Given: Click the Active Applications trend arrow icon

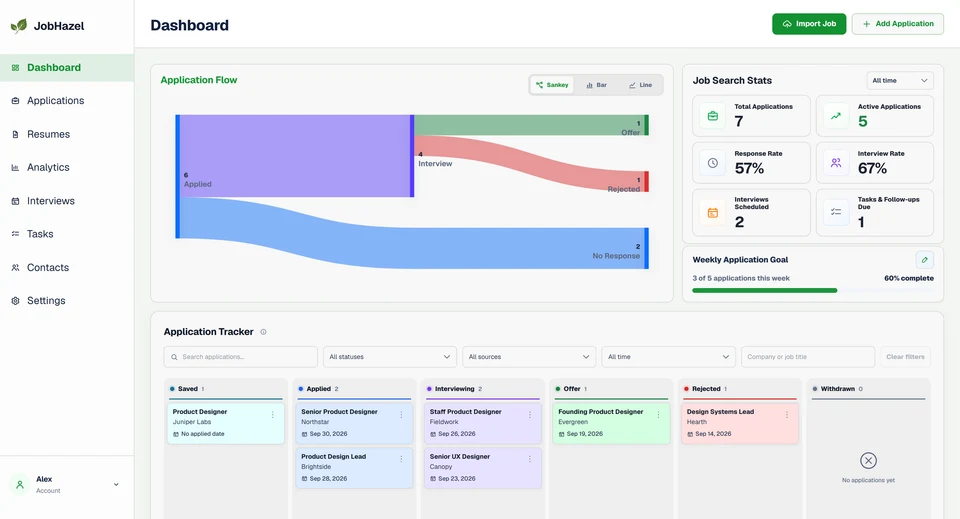Looking at the screenshot, I should [836, 116].
